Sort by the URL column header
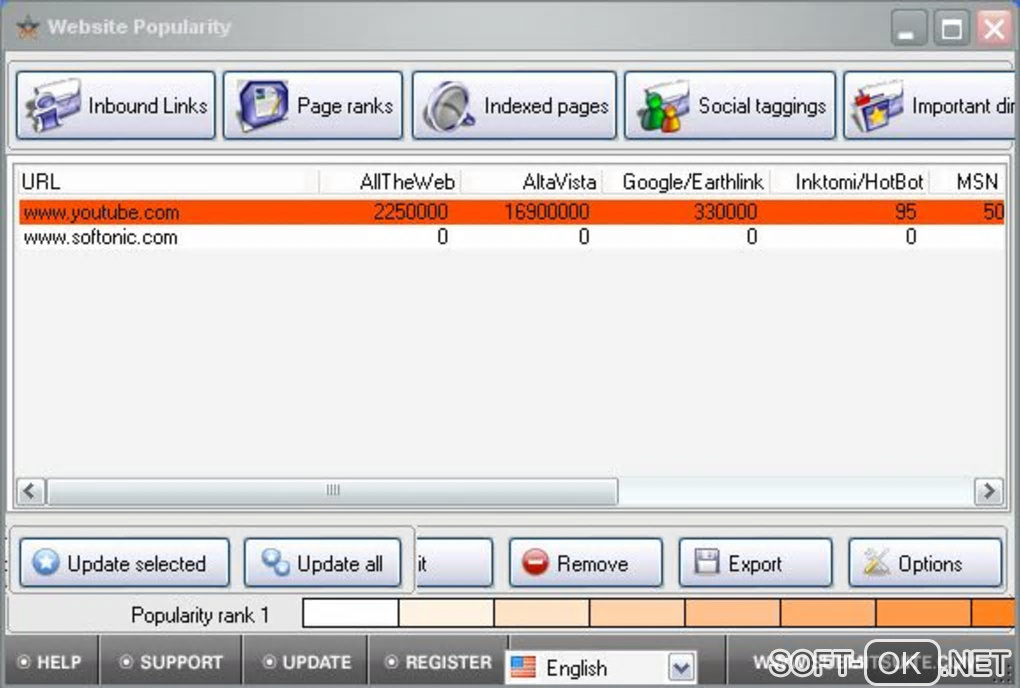The height and width of the screenshot is (688, 1020). [x=168, y=181]
